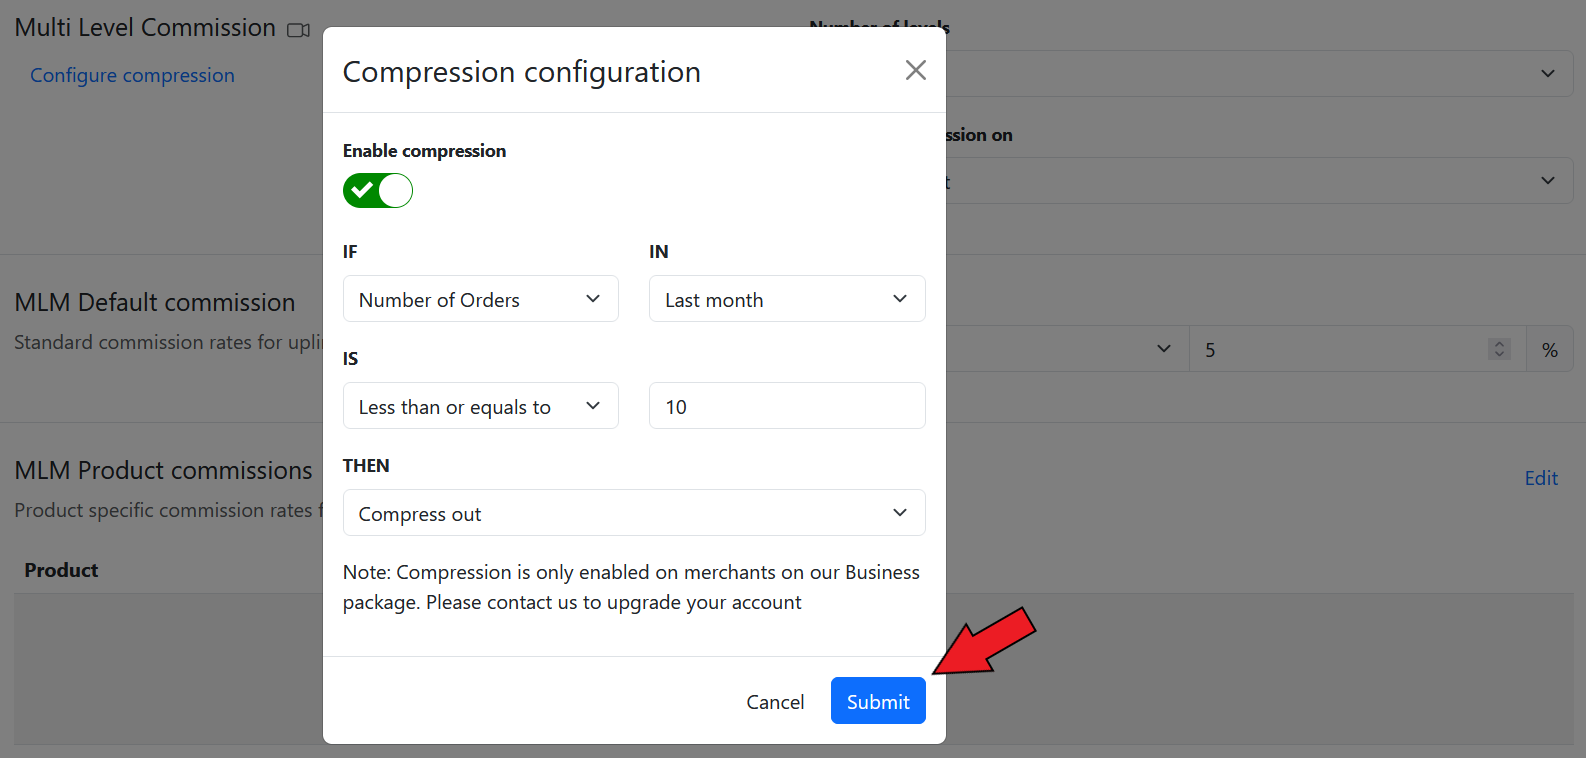The image size is (1586, 758).
Task: Click the percent sign addon
Action: tap(1549, 350)
